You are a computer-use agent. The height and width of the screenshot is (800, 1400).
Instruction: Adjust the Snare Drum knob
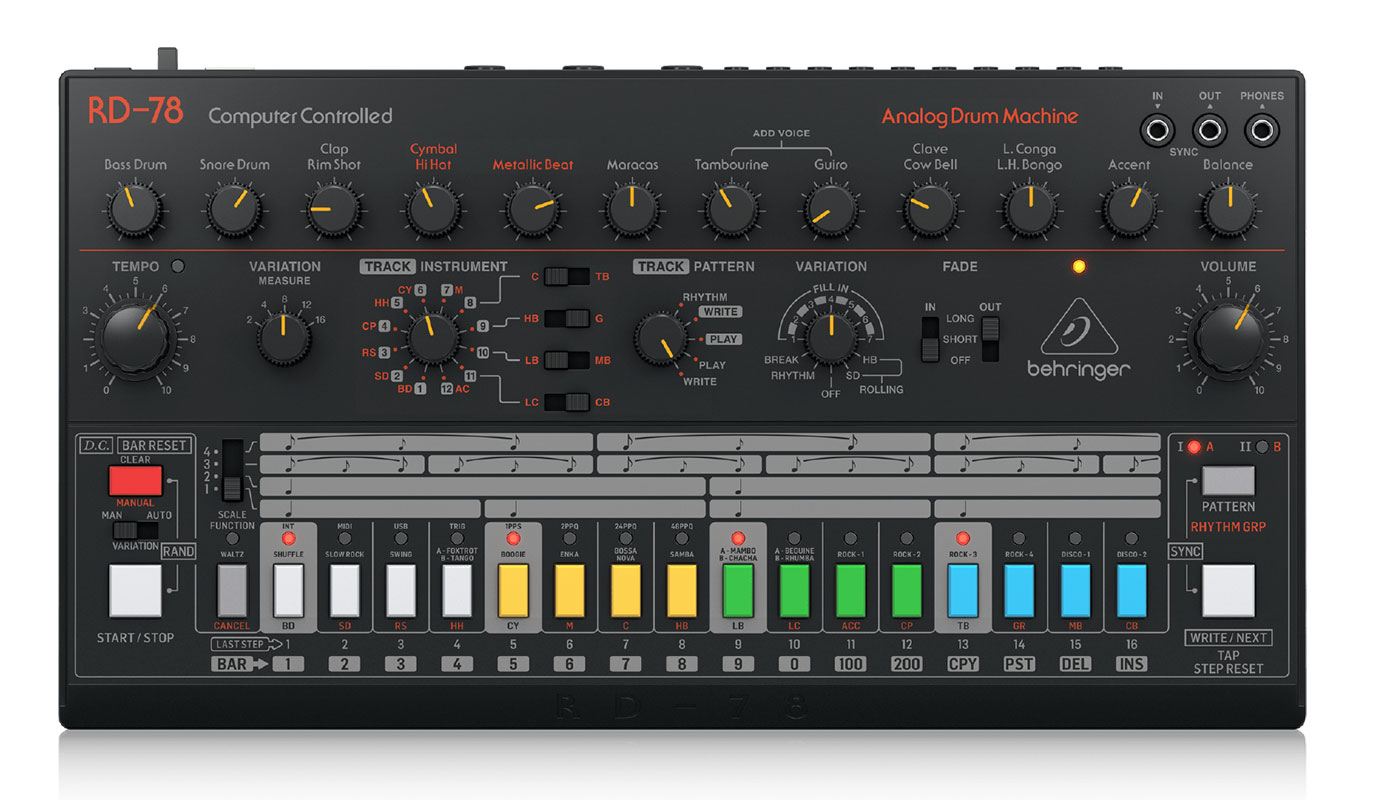tap(234, 210)
